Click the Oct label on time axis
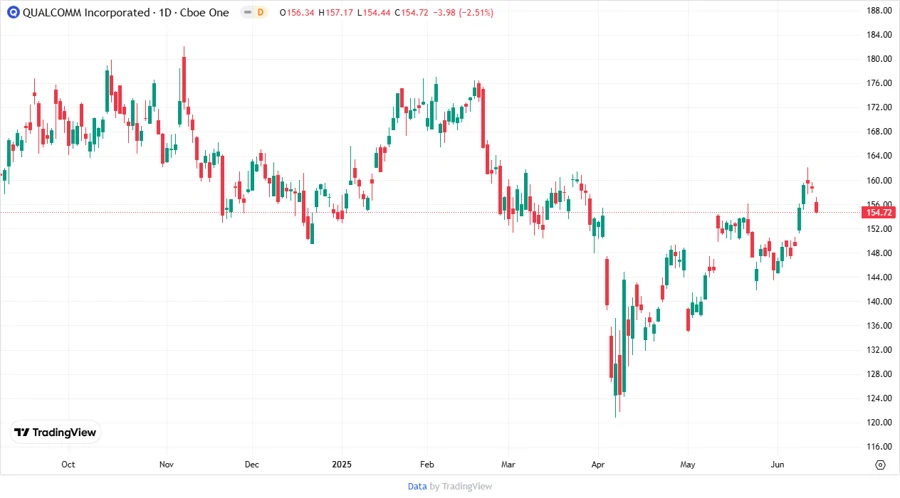Screen dimensions: 900x498 coord(68,464)
